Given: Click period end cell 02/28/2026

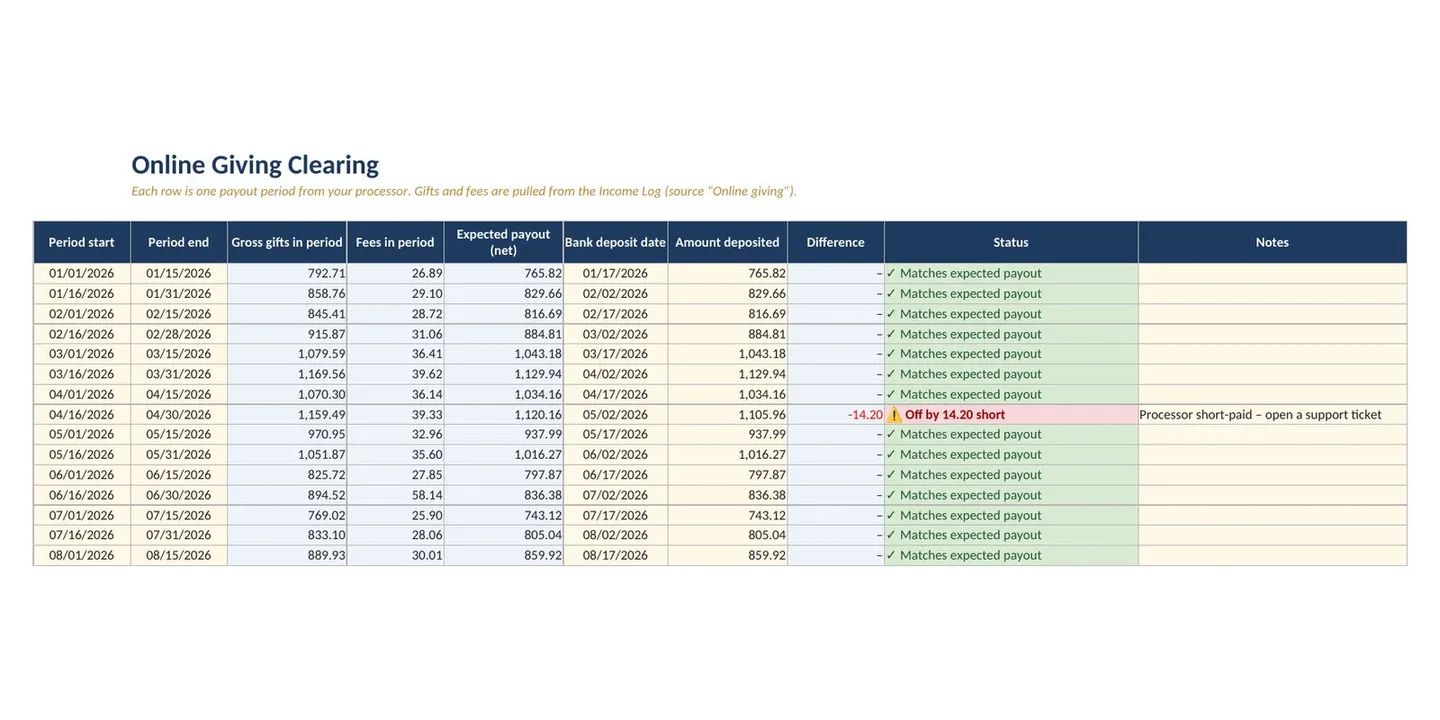Looking at the screenshot, I should (179, 334).
